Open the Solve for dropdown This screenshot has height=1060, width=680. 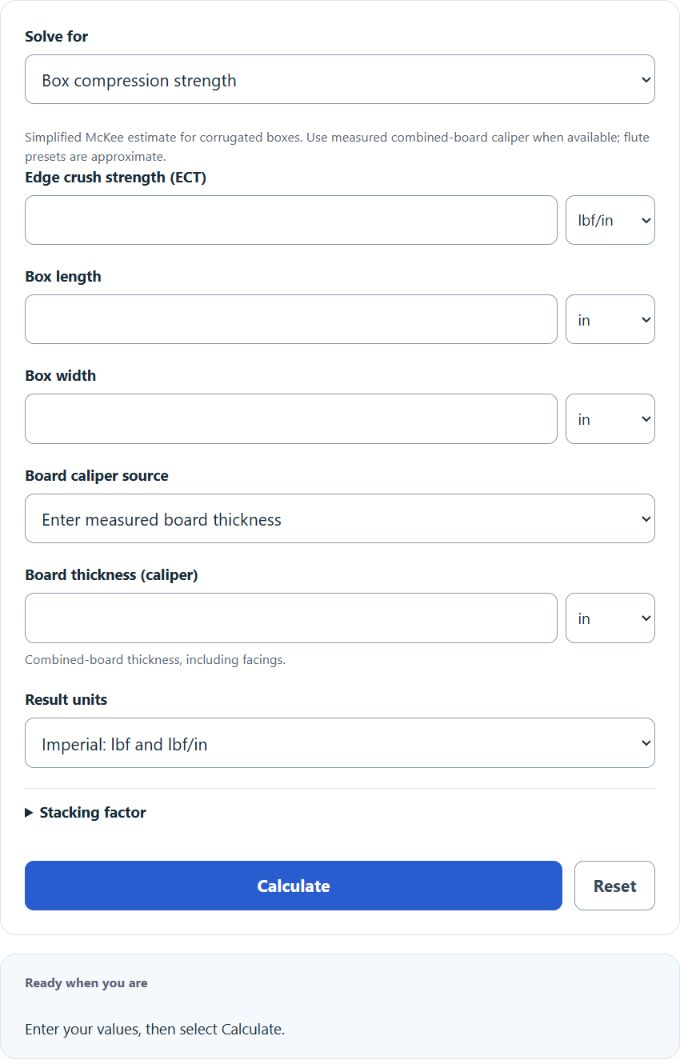point(339,79)
